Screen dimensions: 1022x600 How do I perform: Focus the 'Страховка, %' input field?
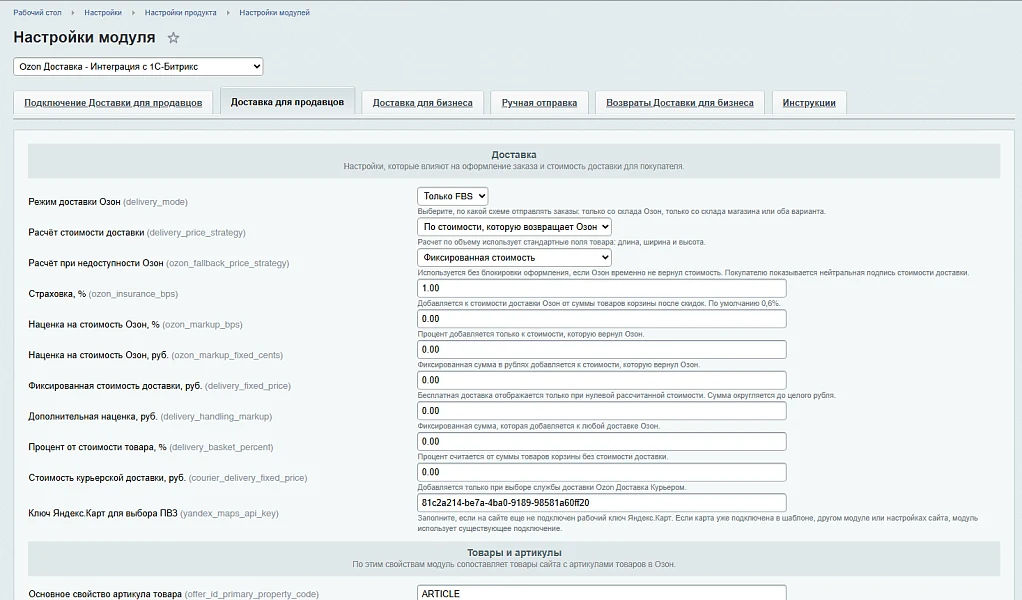click(602, 288)
